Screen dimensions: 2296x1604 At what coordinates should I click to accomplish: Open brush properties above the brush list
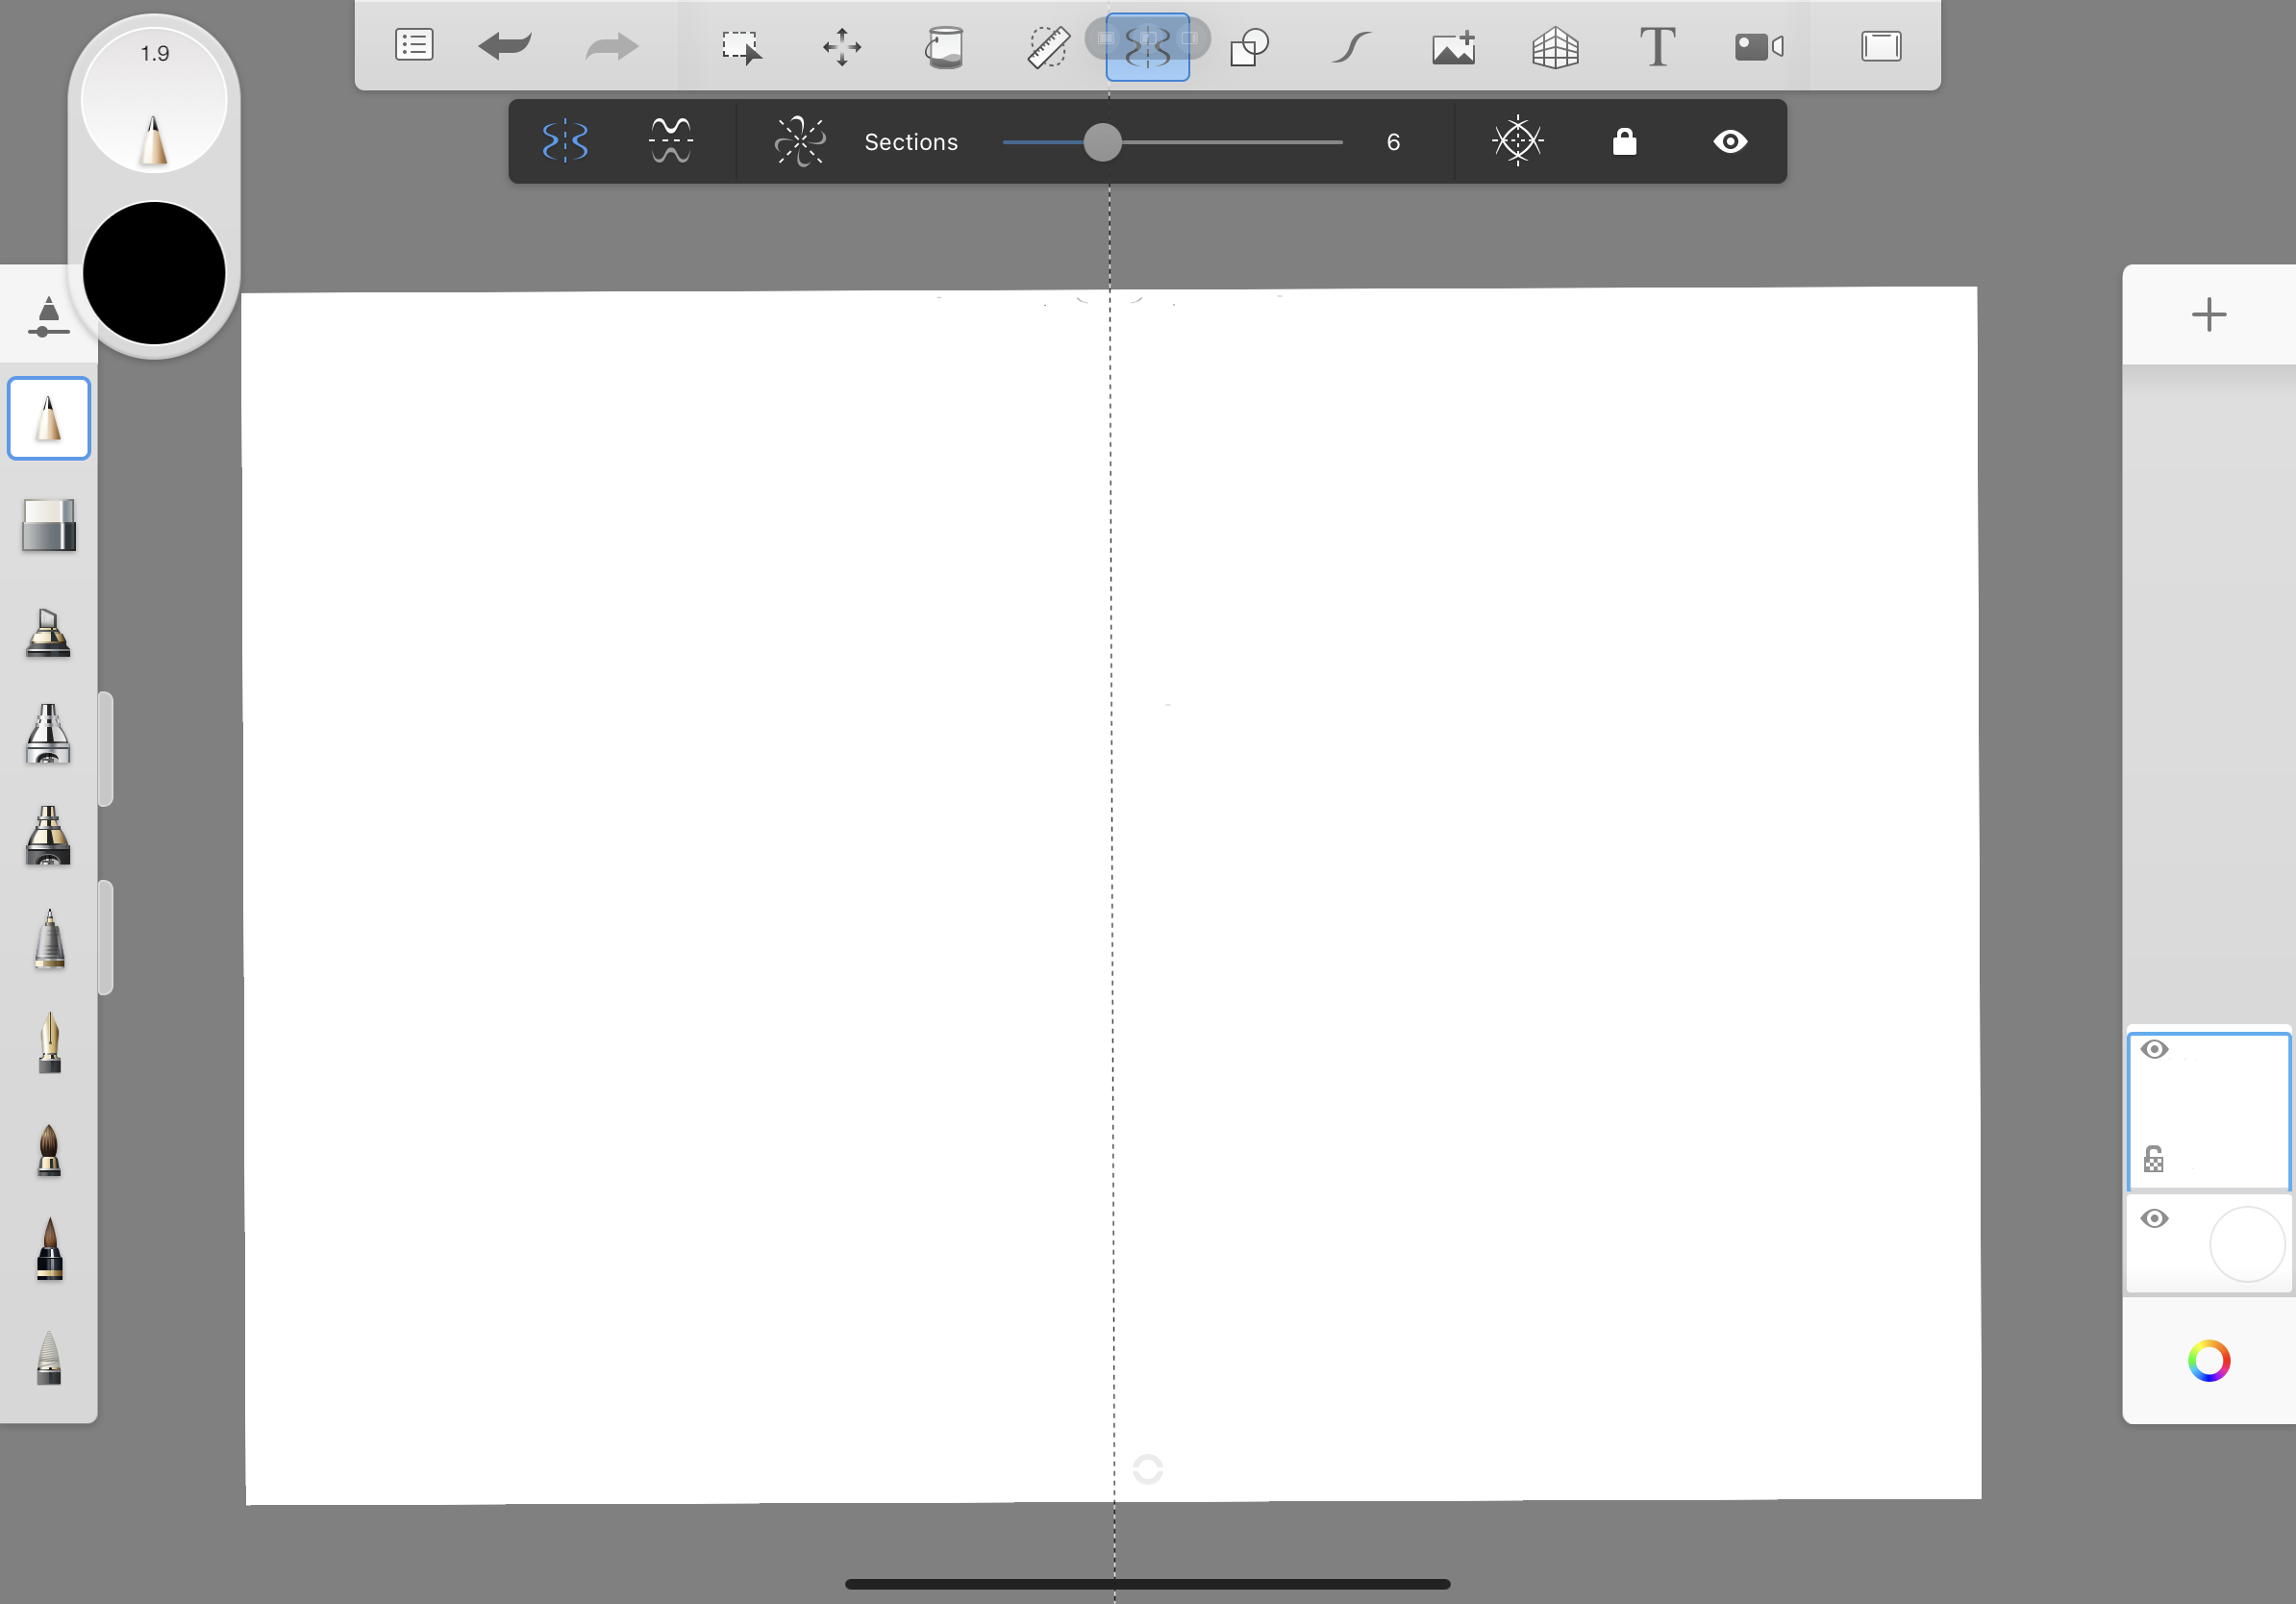(48, 316)
